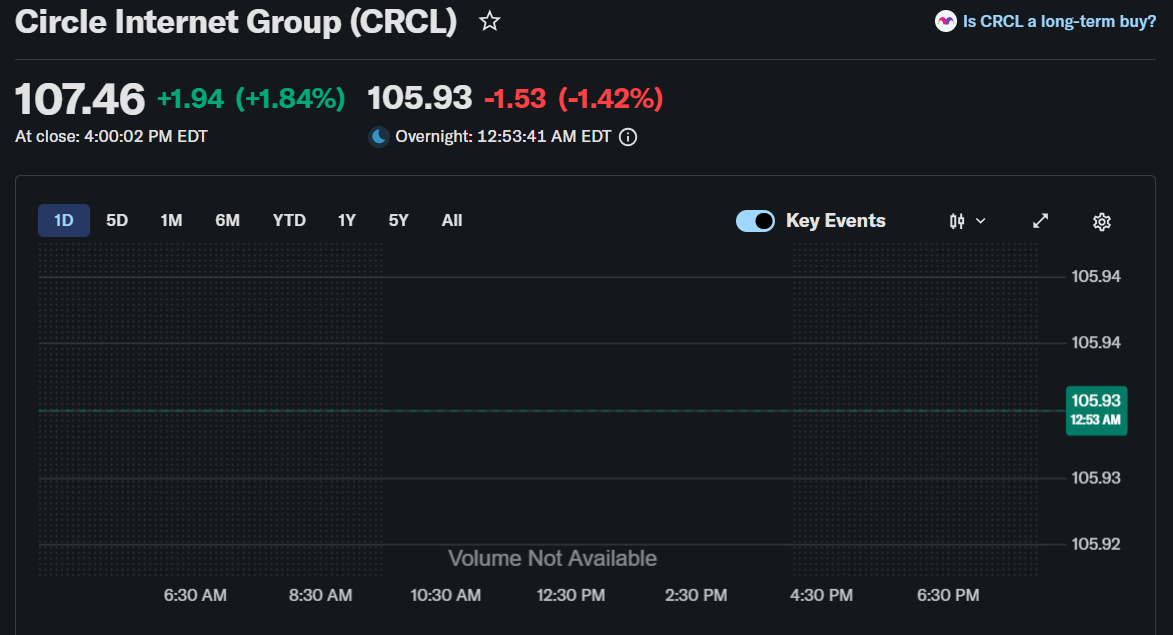
Task: Switch to the 5D time range tab
Action: [x=116, y=220]
